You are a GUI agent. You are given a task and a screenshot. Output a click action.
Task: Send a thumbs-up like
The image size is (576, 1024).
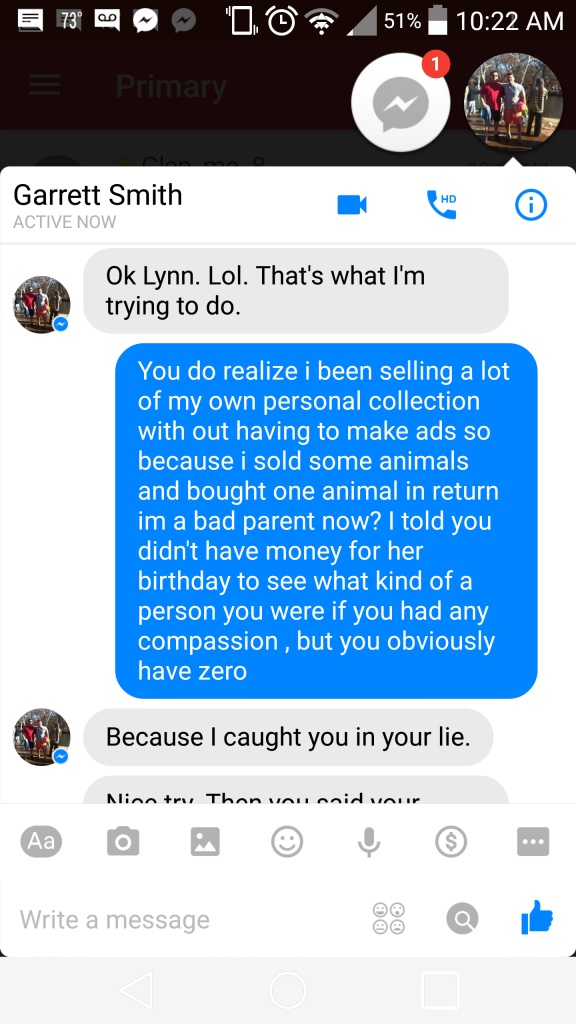[x=536, y=918]
